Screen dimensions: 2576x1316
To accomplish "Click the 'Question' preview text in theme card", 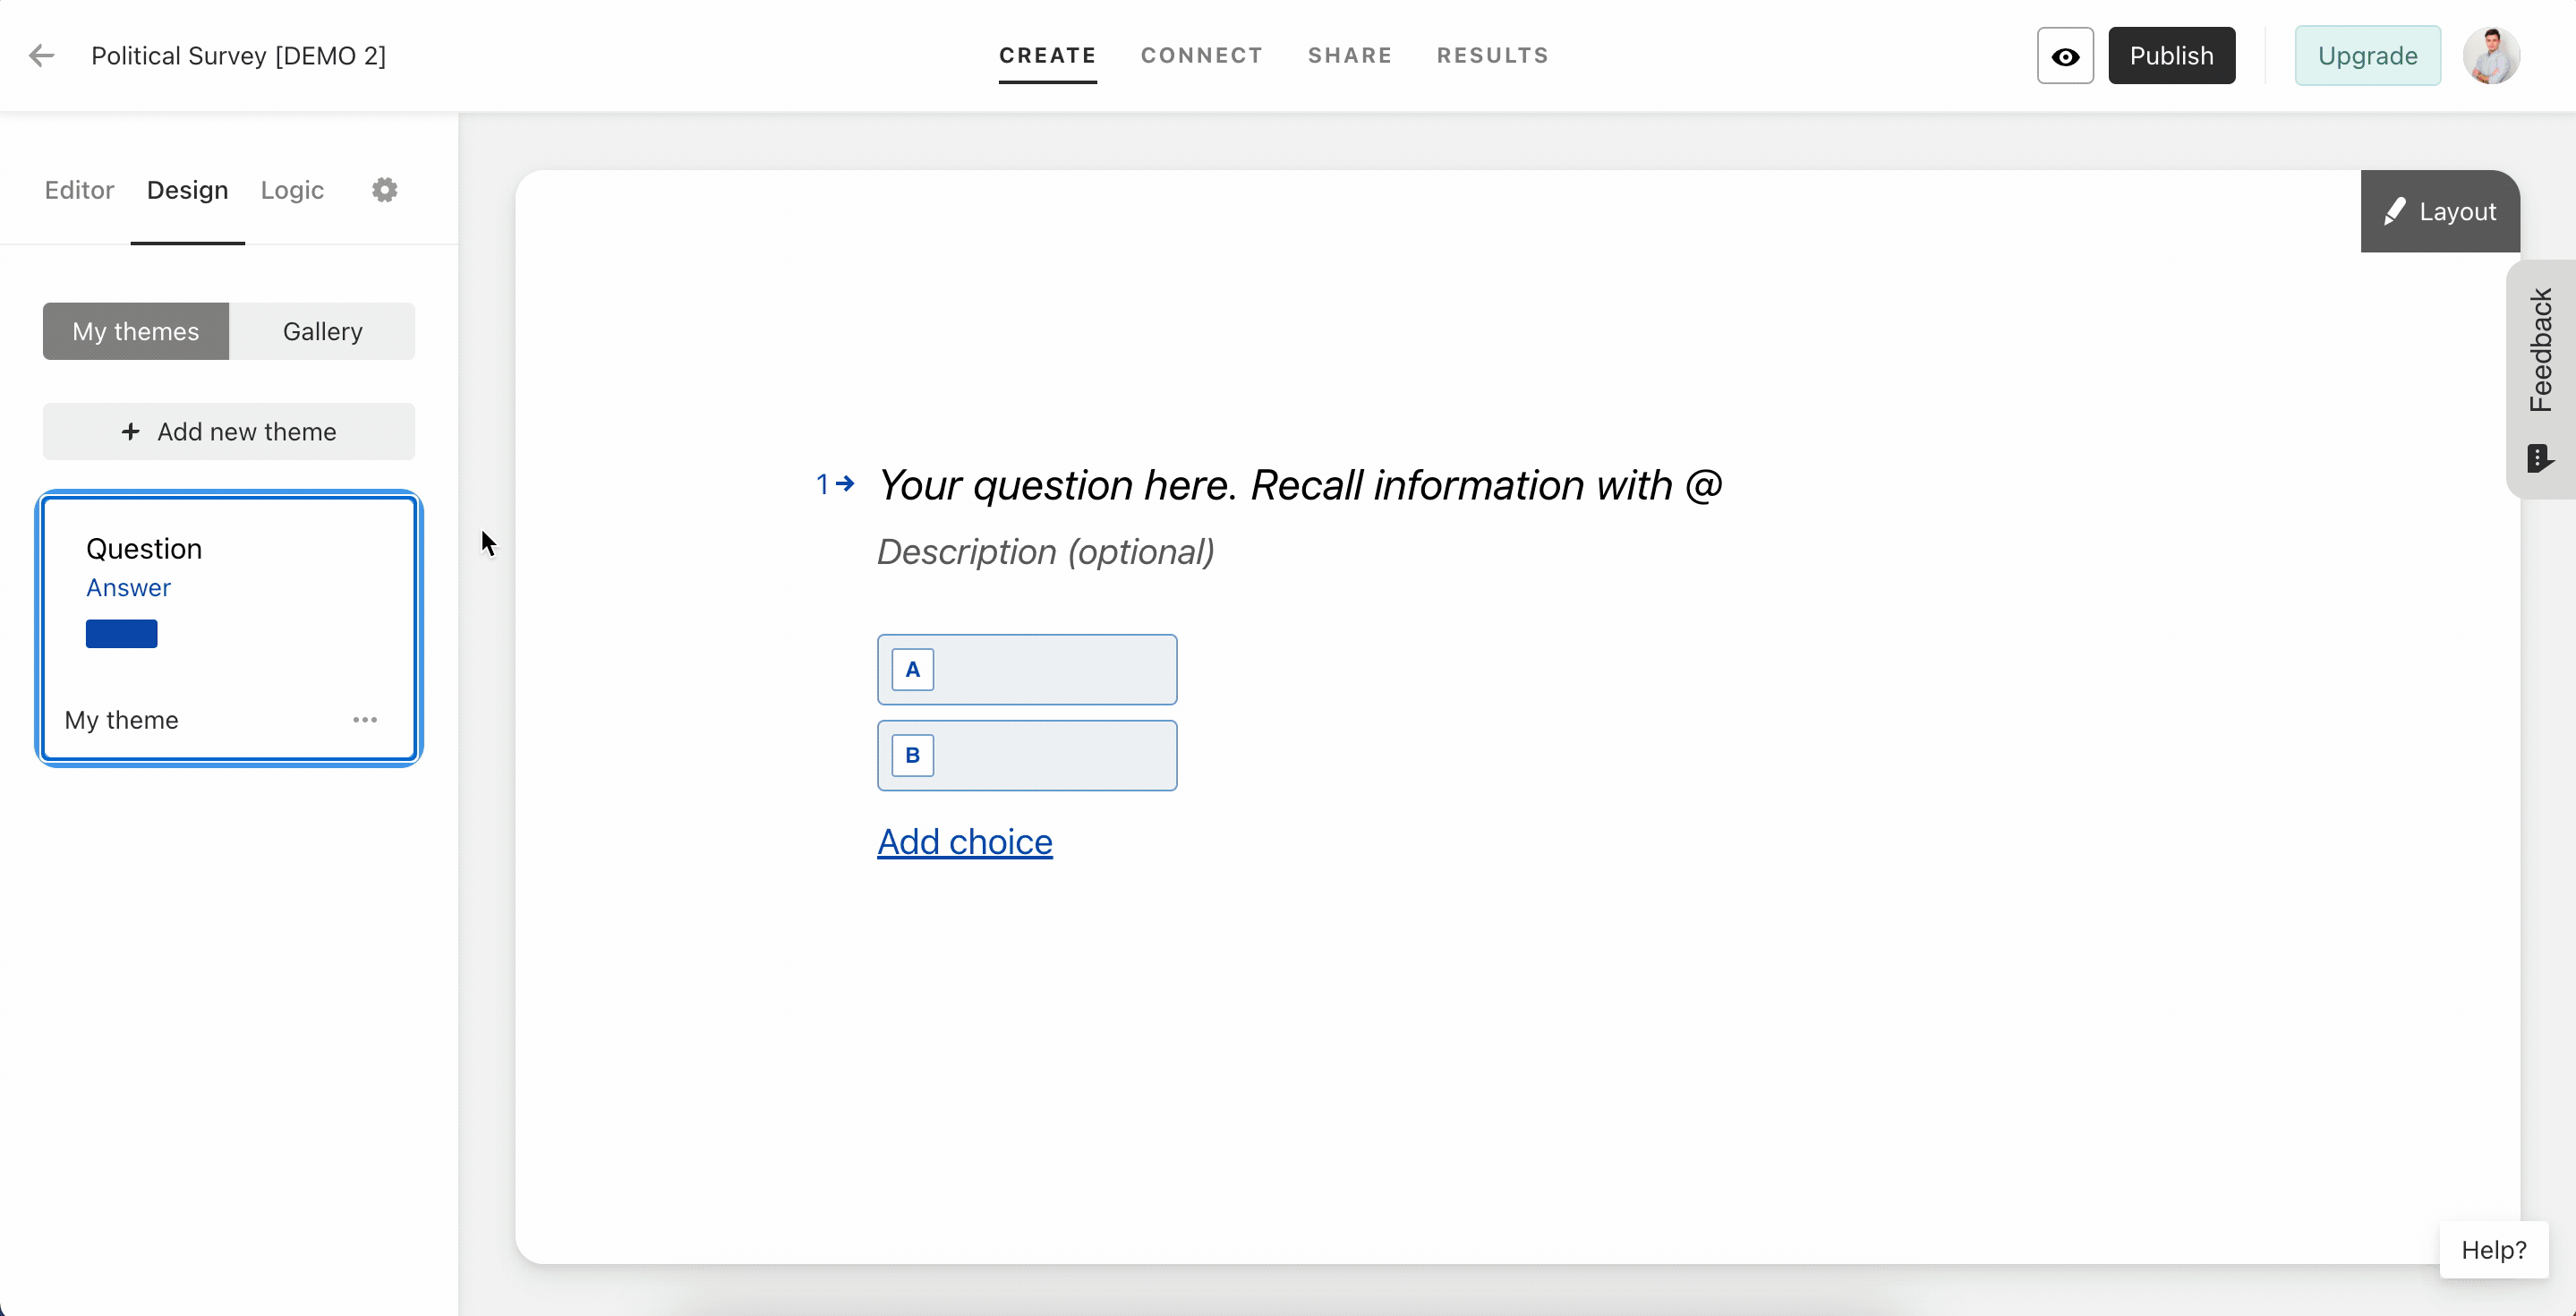I will [144, 549].
